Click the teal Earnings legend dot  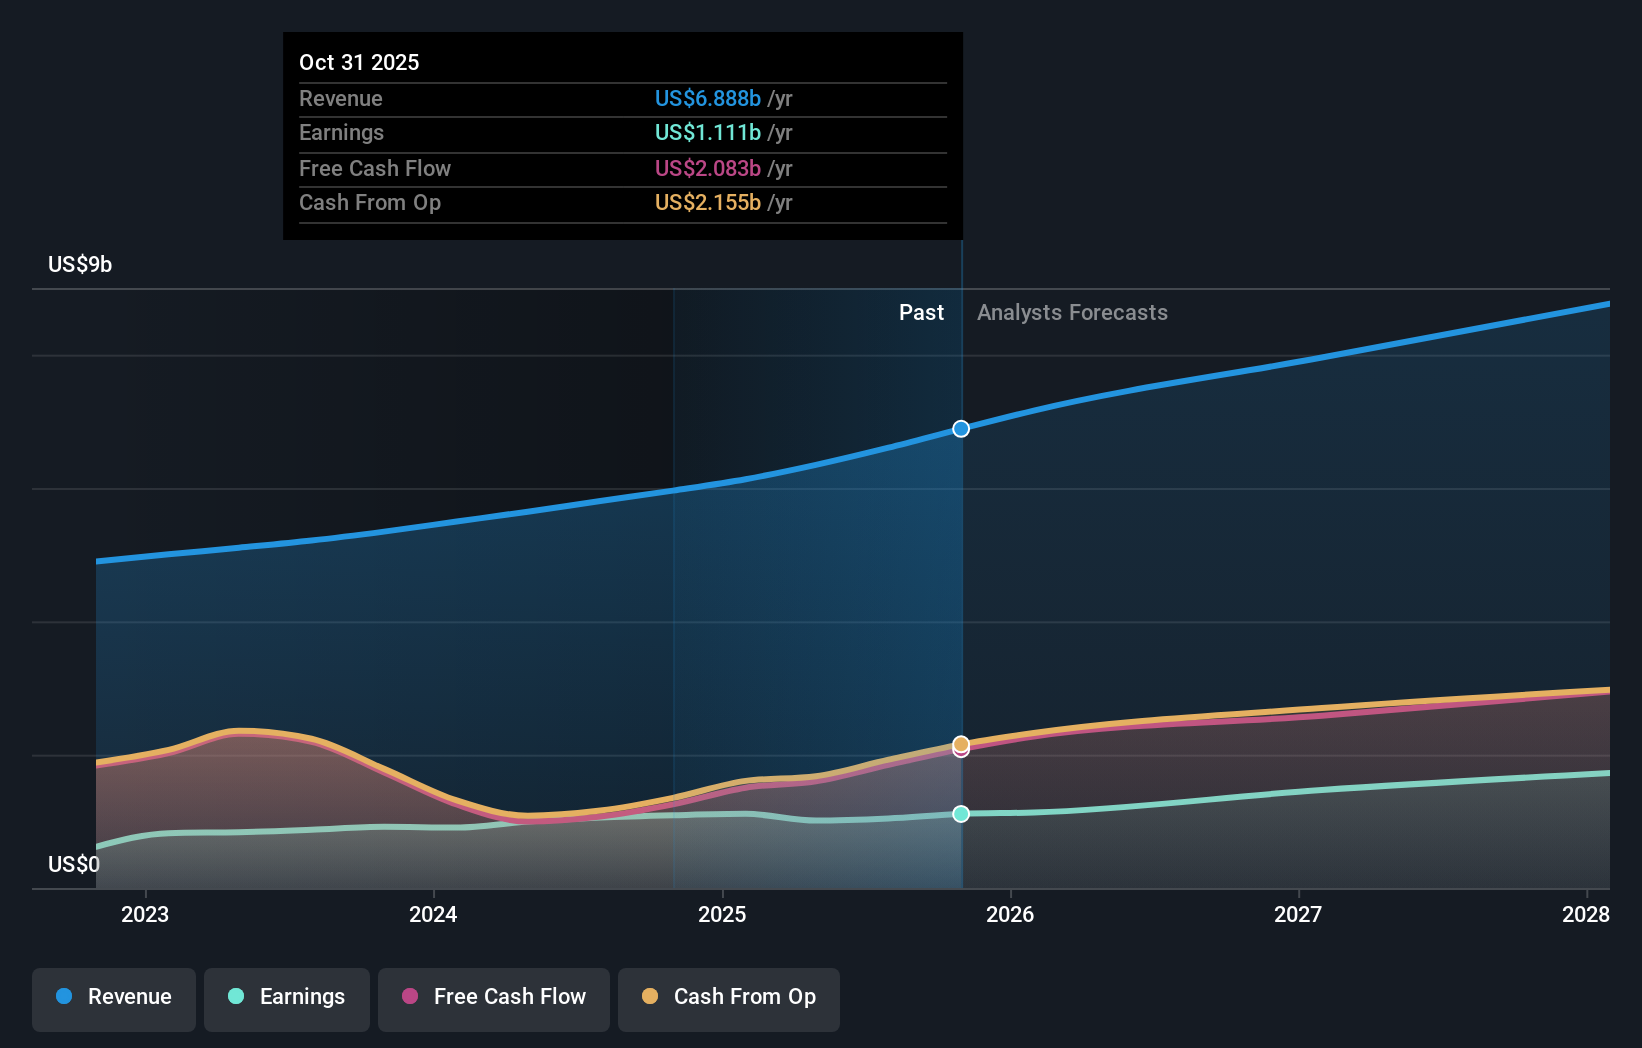tap(234, 997)
